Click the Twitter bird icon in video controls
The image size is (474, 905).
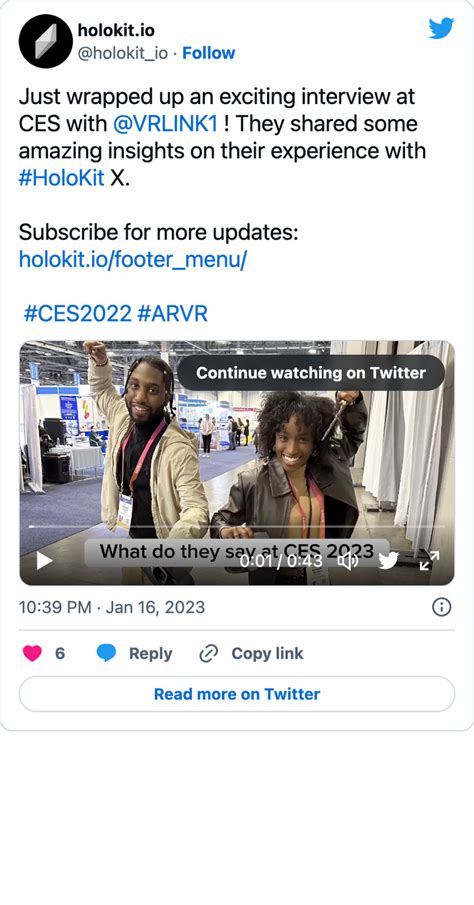388,560
